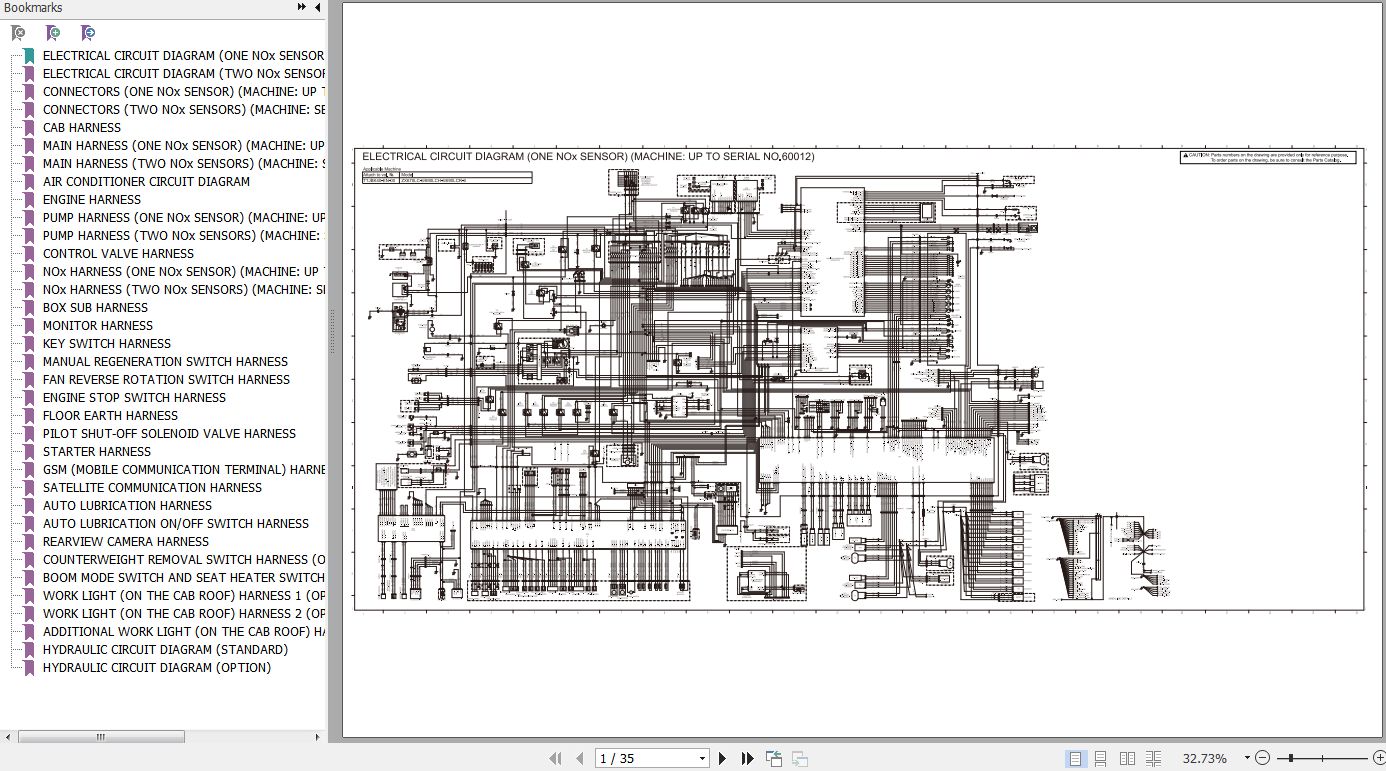Select the Floor Earth Harness bookmark
This screenshot has width=1386, height=771.
click(110, 416)
